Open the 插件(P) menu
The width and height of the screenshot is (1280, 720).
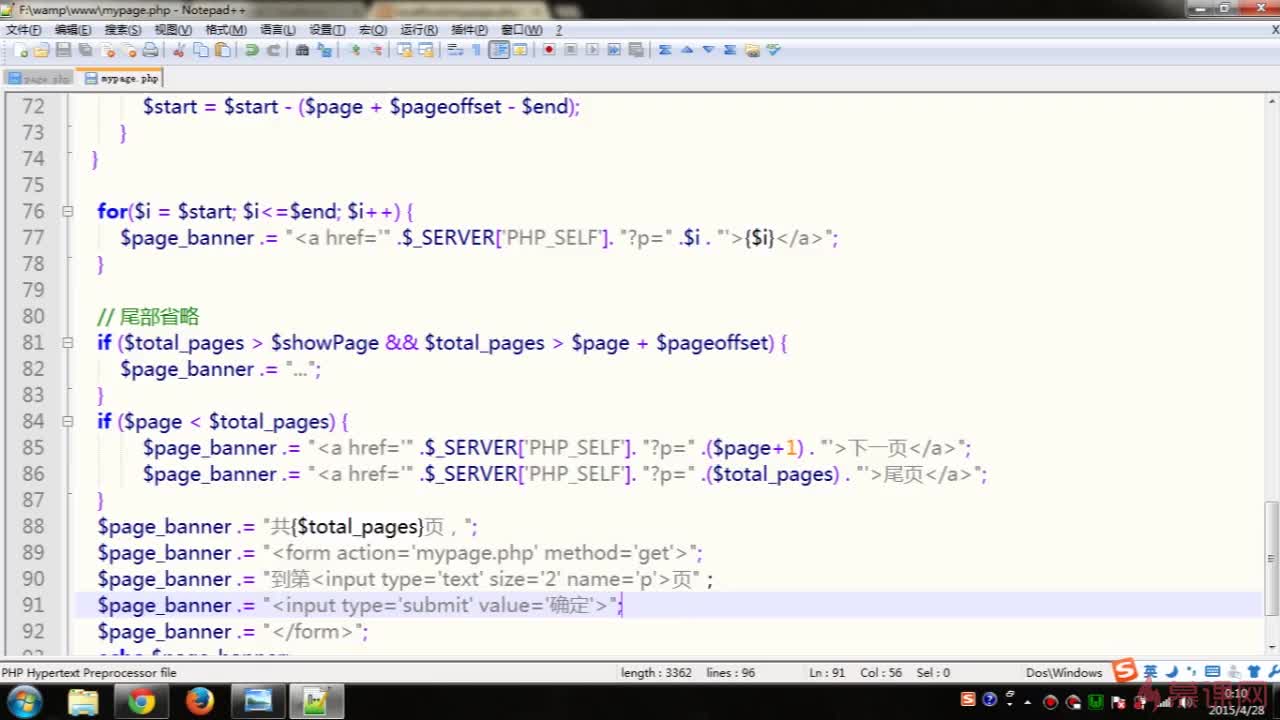[469, 30]
